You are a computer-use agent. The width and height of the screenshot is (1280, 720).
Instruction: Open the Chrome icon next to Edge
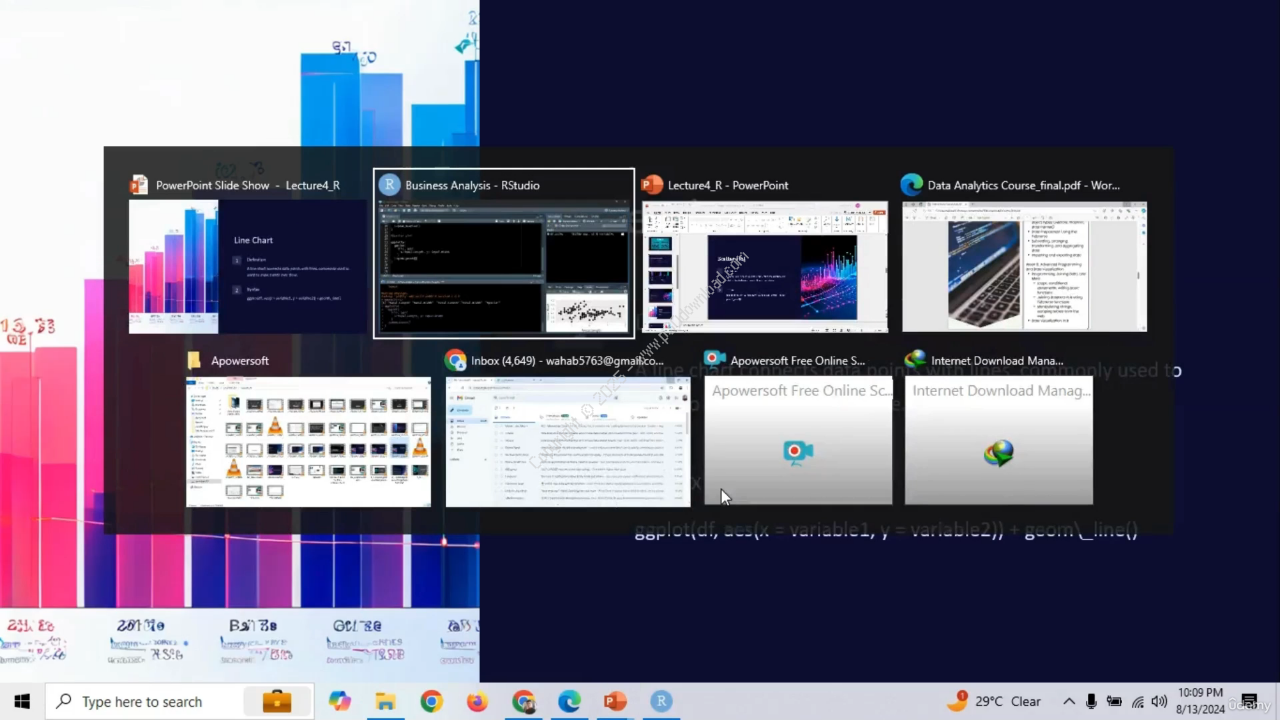[x=523, y=702]
